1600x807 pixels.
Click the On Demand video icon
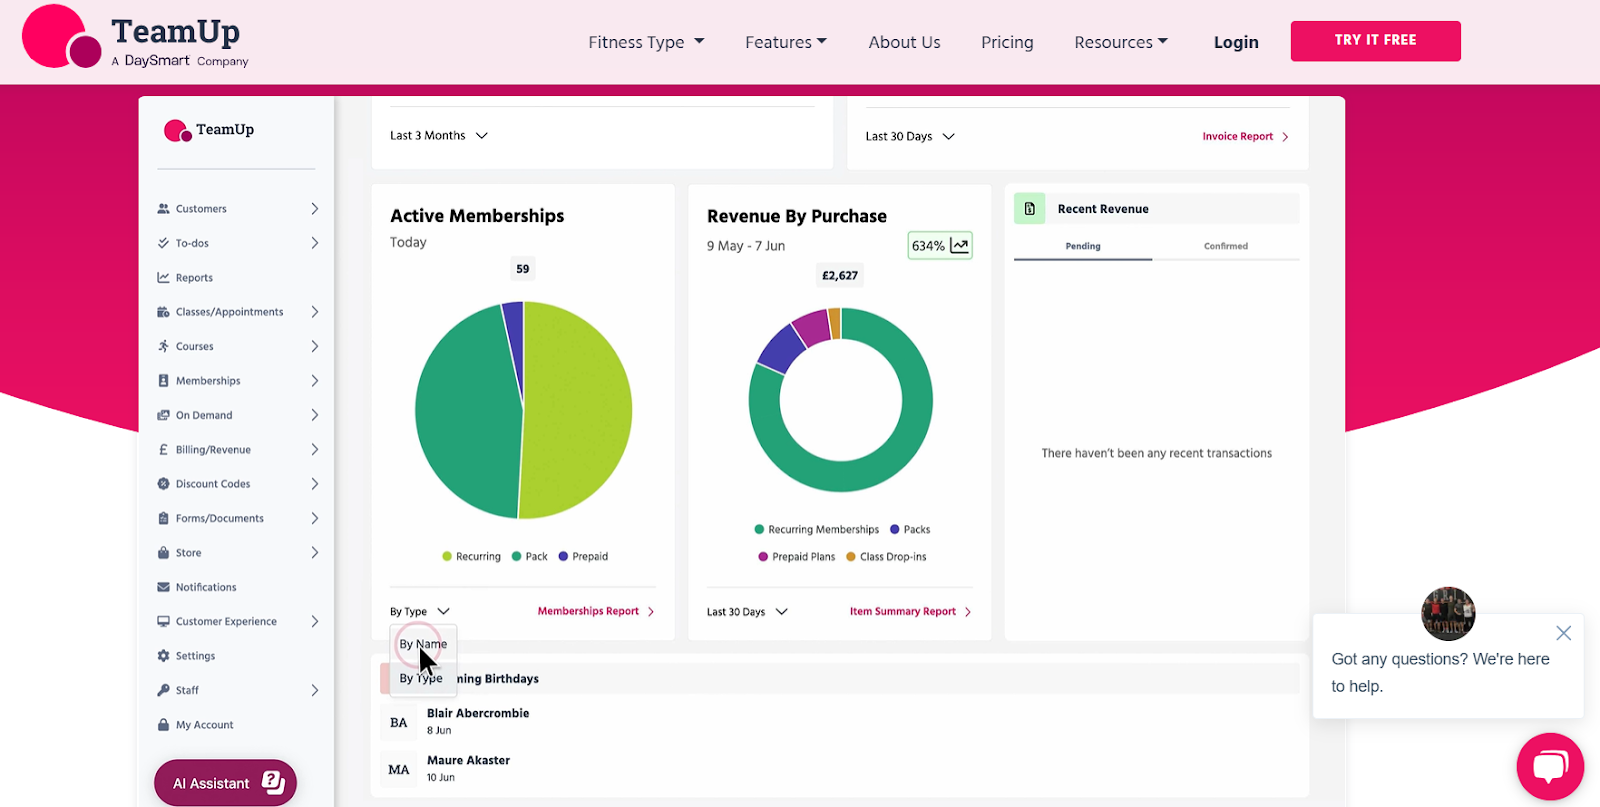[163, 415]
